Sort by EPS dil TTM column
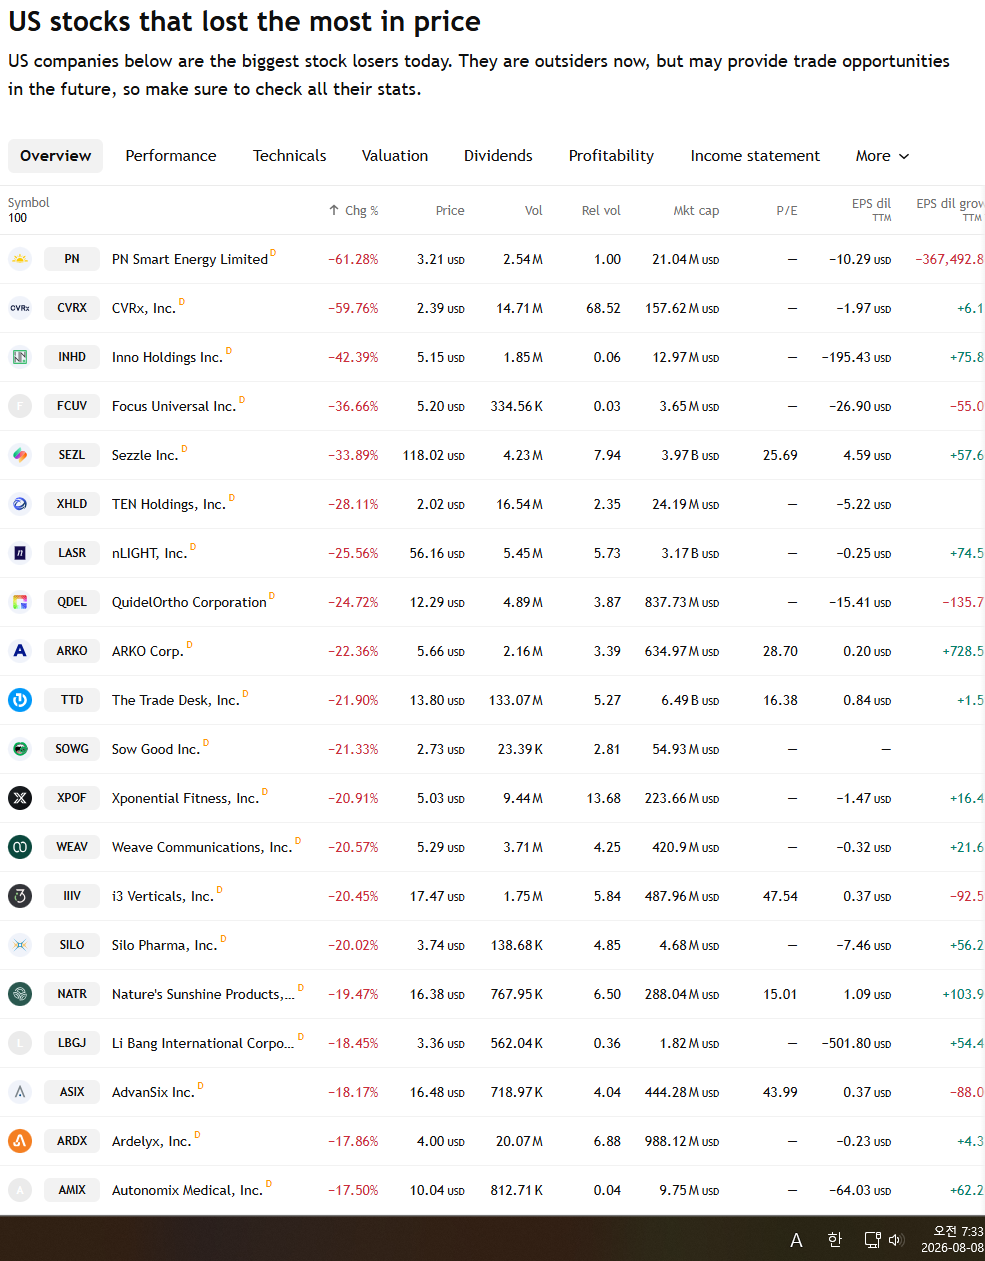The width and height of the screenshot is (985, 1261). [x=871, y=209]
